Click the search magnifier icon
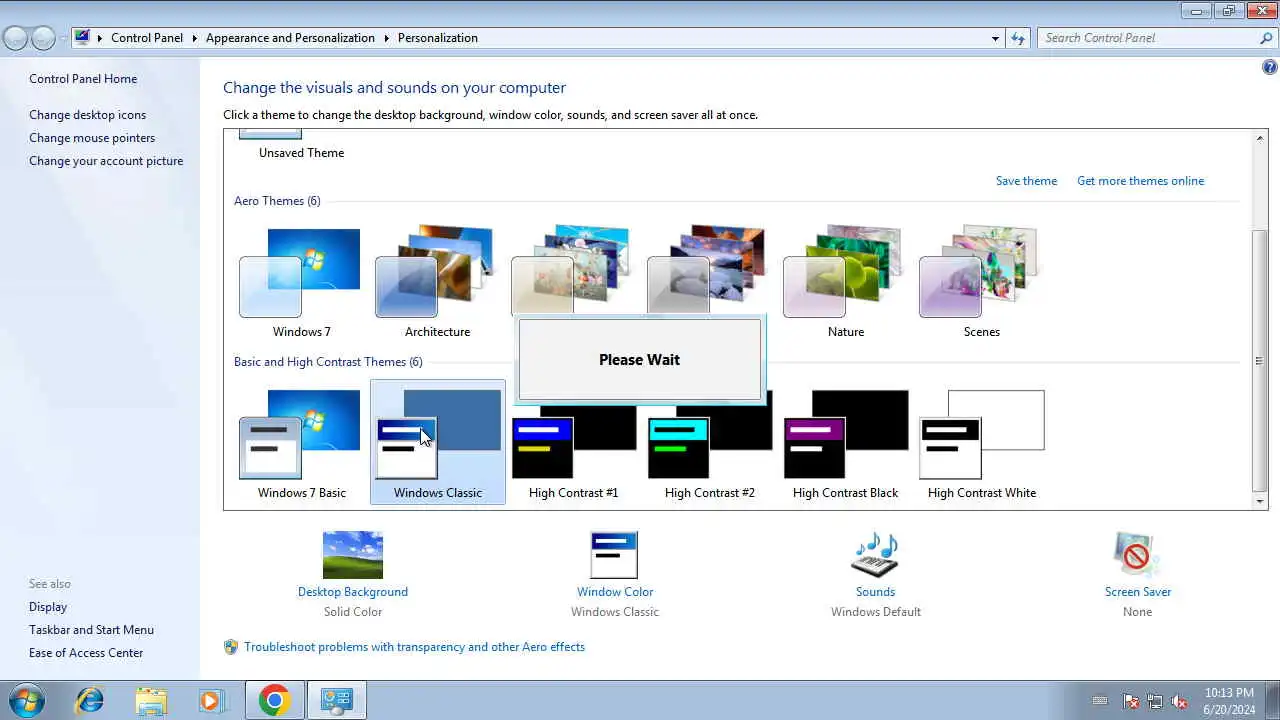The width and height of the screenshot is (1280, 720). (x=1266, y=38)
